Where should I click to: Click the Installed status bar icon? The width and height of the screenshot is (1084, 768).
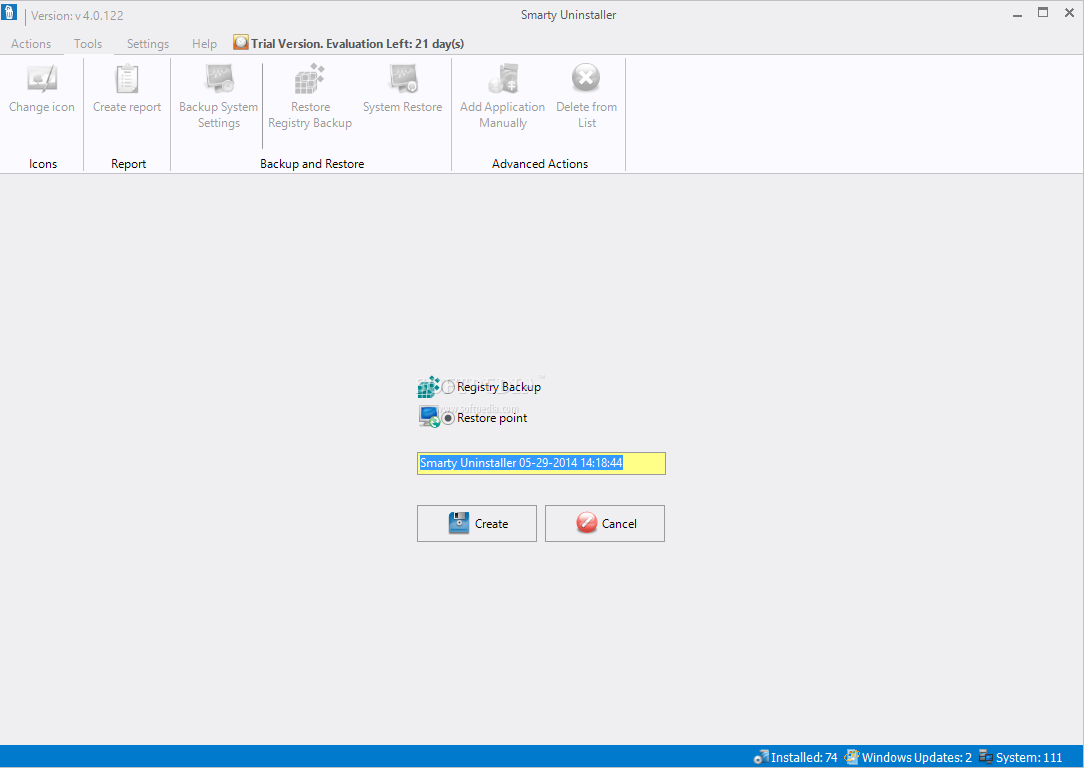(761, 758)
